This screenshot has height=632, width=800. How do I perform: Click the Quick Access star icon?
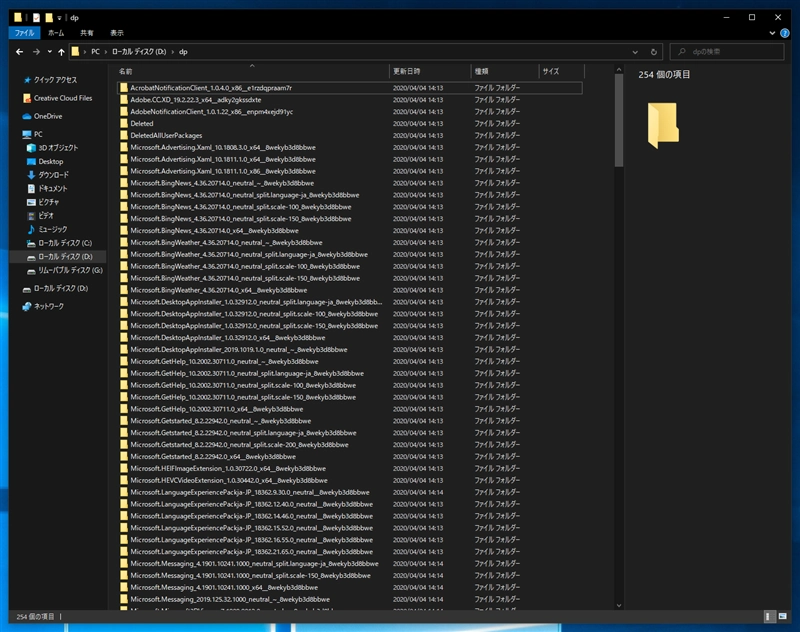point(27,80)
